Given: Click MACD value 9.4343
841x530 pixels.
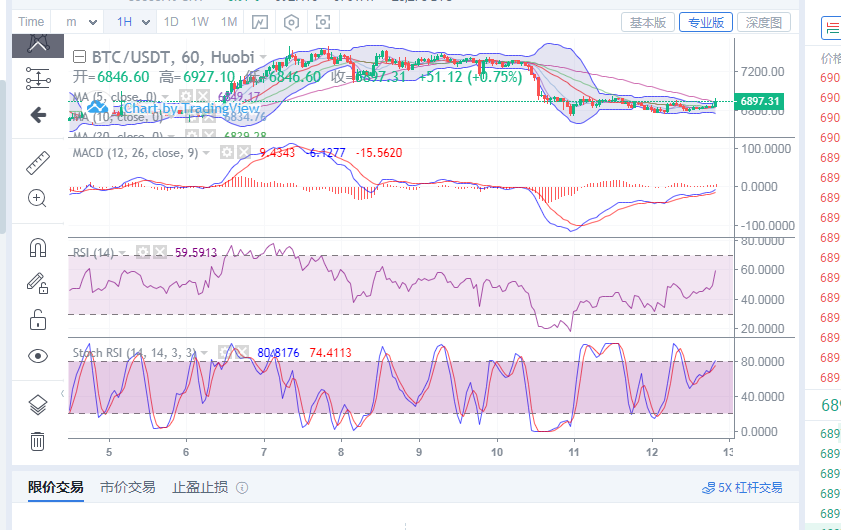Looking at the screenshot, I should pyautogui.click(x=277, y=153).
